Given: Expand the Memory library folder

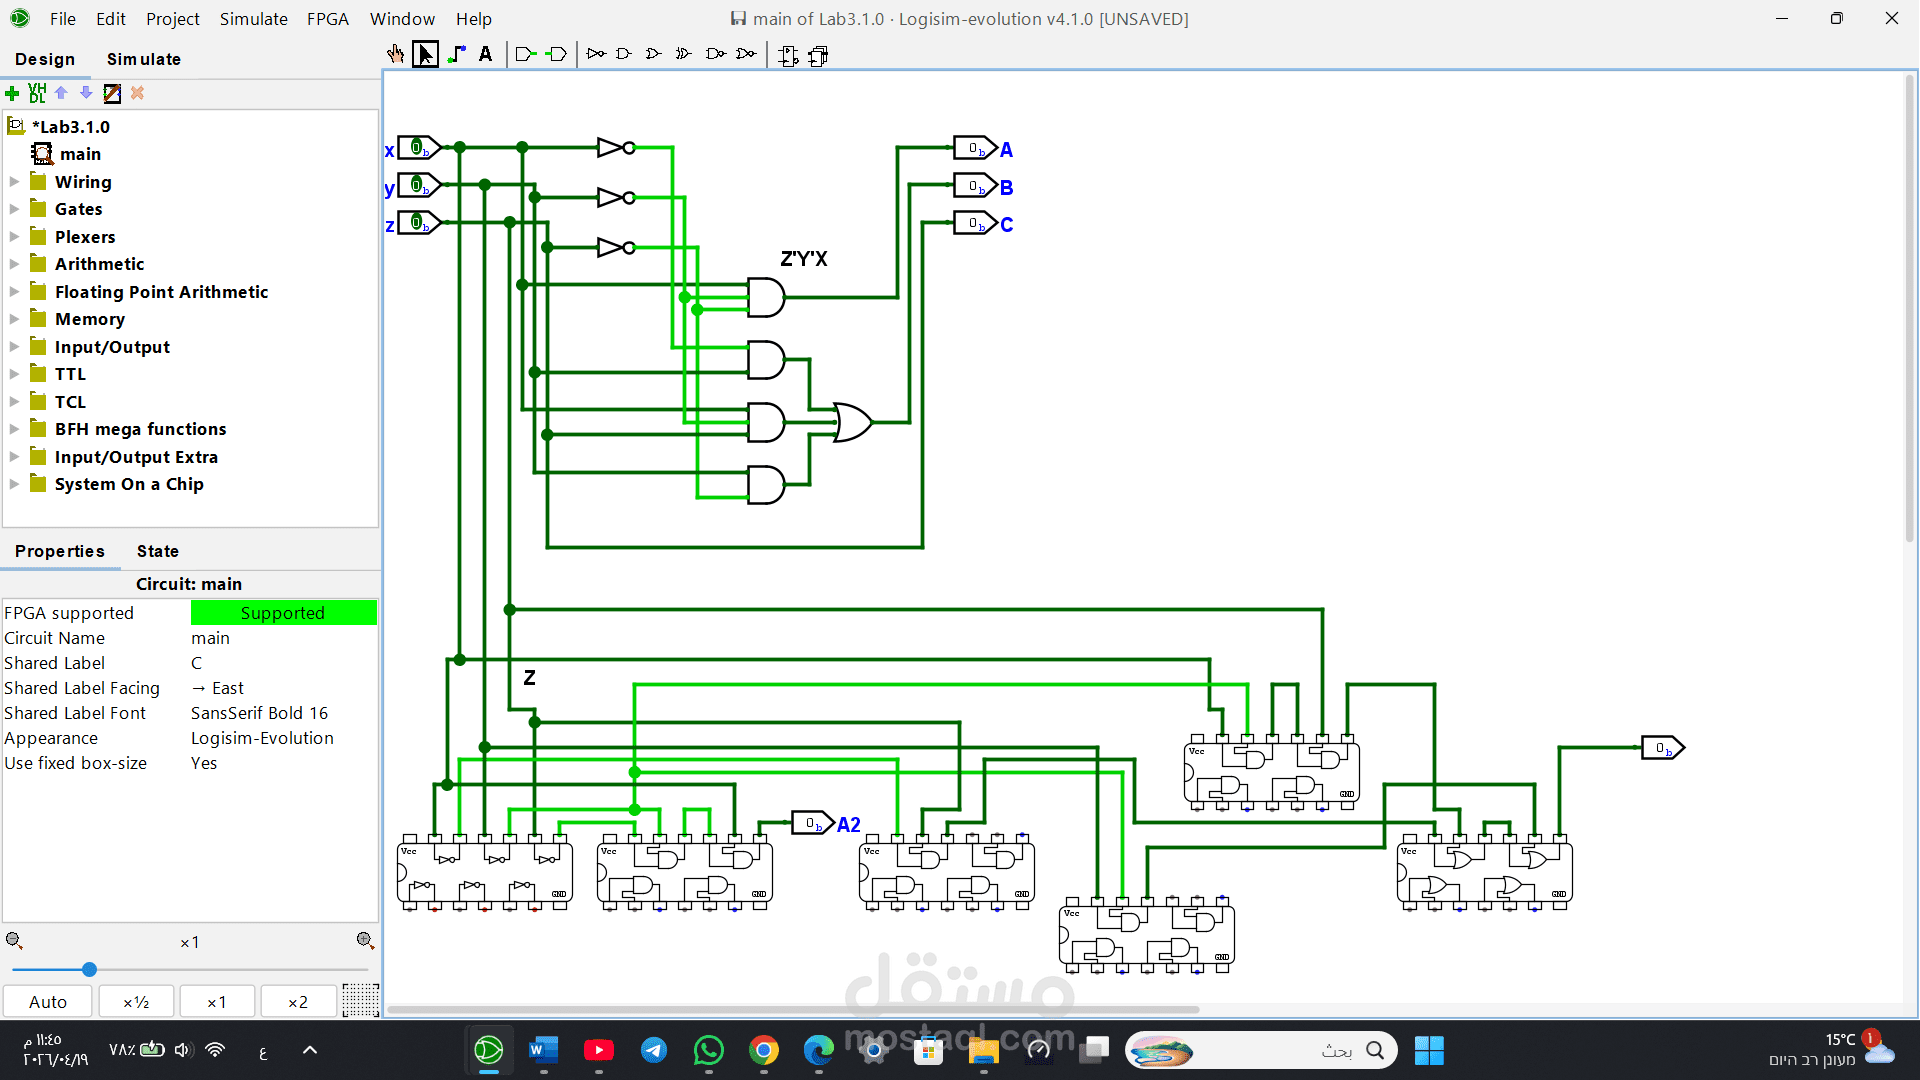Looking at the screenshot, I should [14, 319].
